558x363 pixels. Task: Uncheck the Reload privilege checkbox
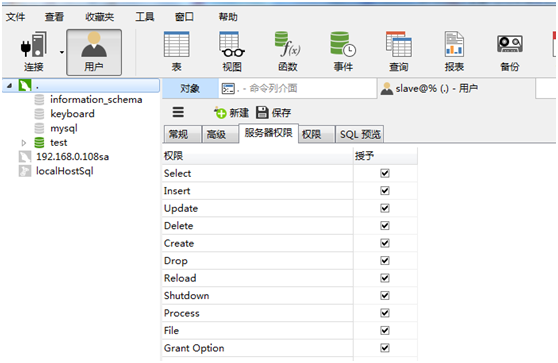pos(385,278)
